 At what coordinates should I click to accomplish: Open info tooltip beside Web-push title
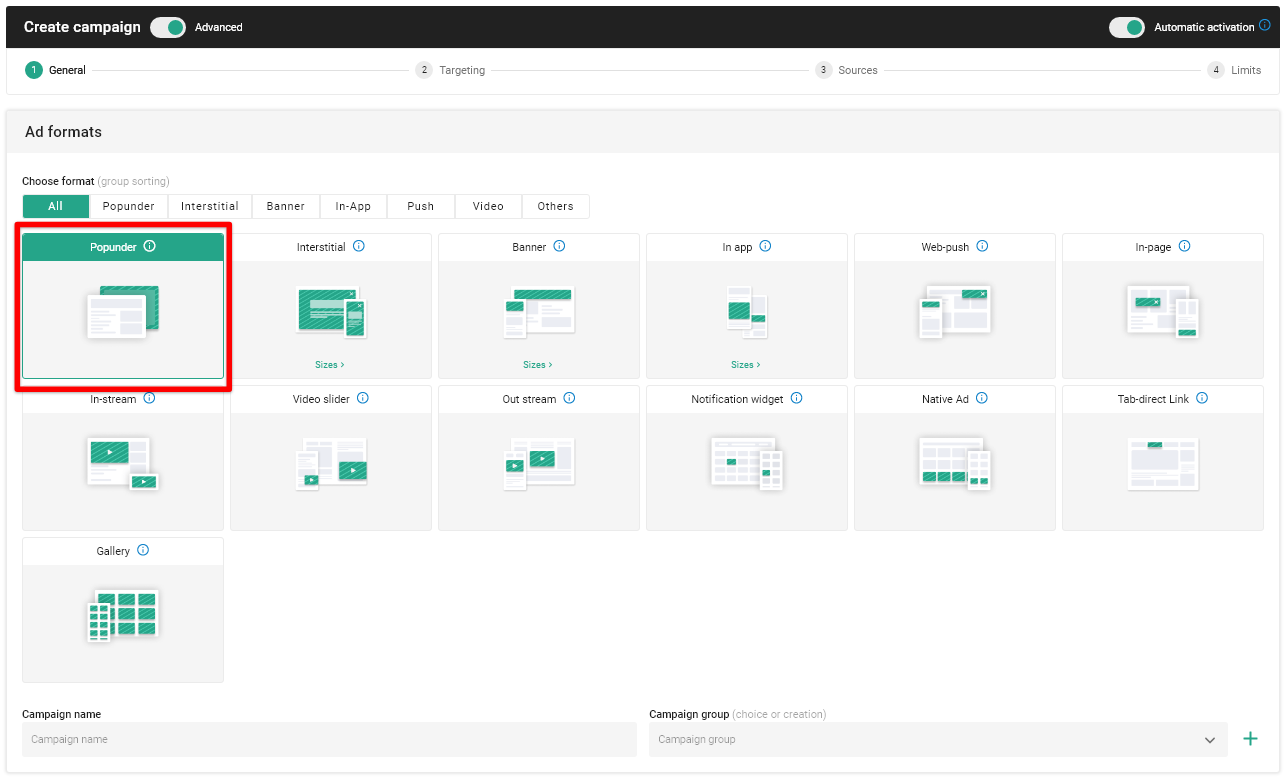coord(982,247)
